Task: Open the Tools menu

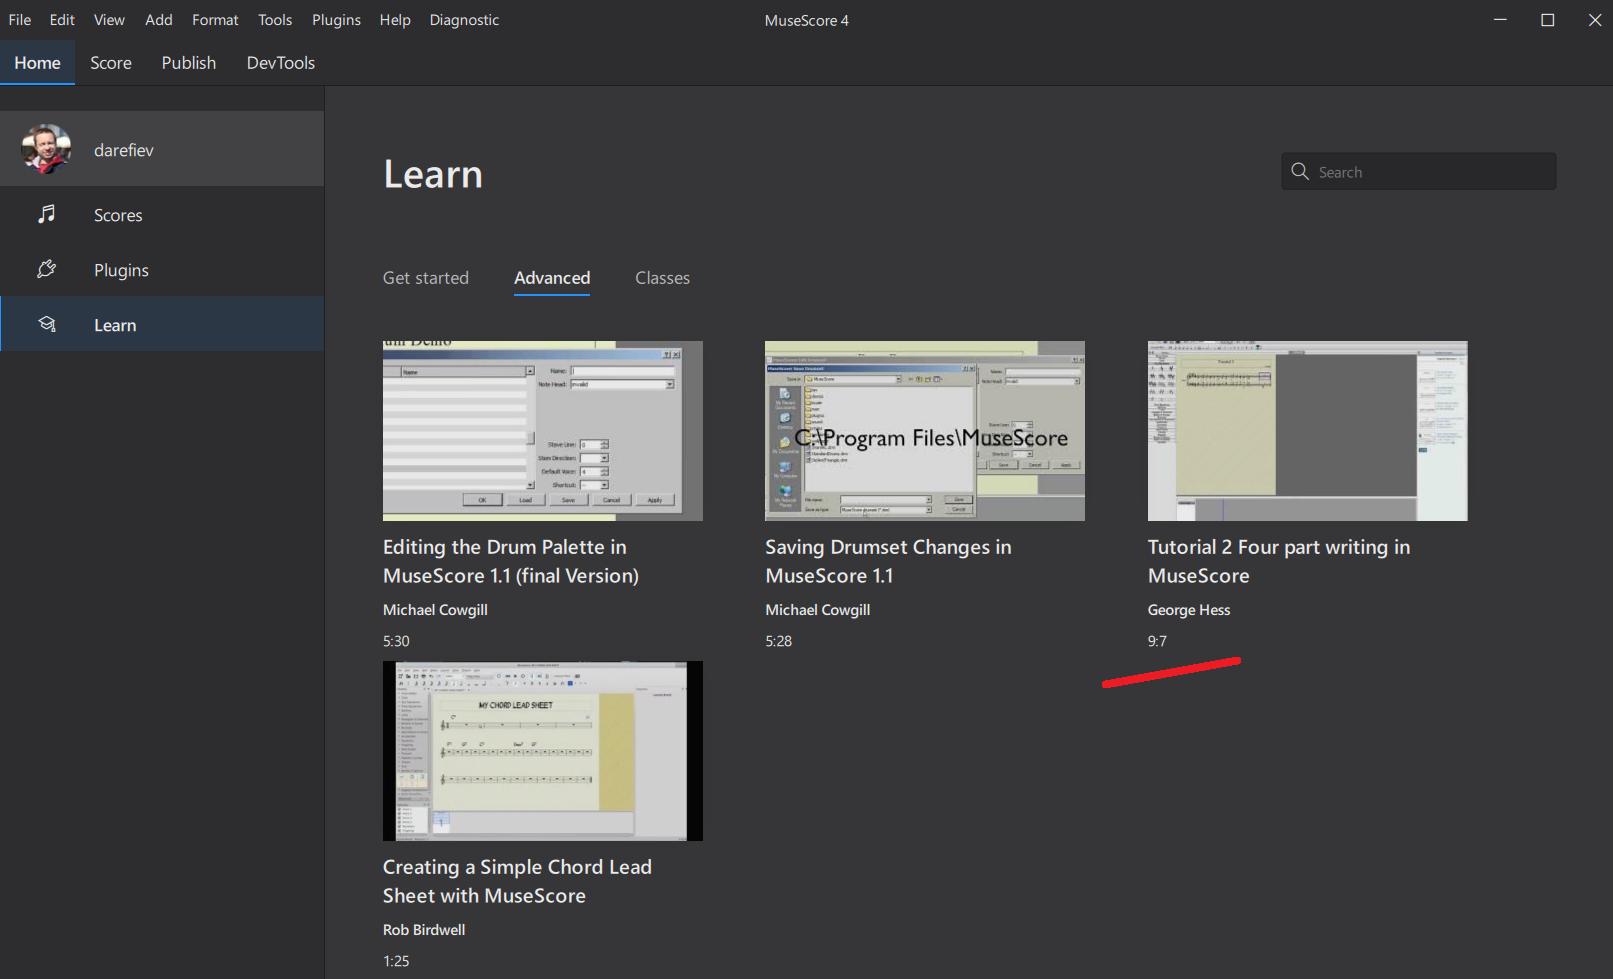Action: tap(275, 19)
